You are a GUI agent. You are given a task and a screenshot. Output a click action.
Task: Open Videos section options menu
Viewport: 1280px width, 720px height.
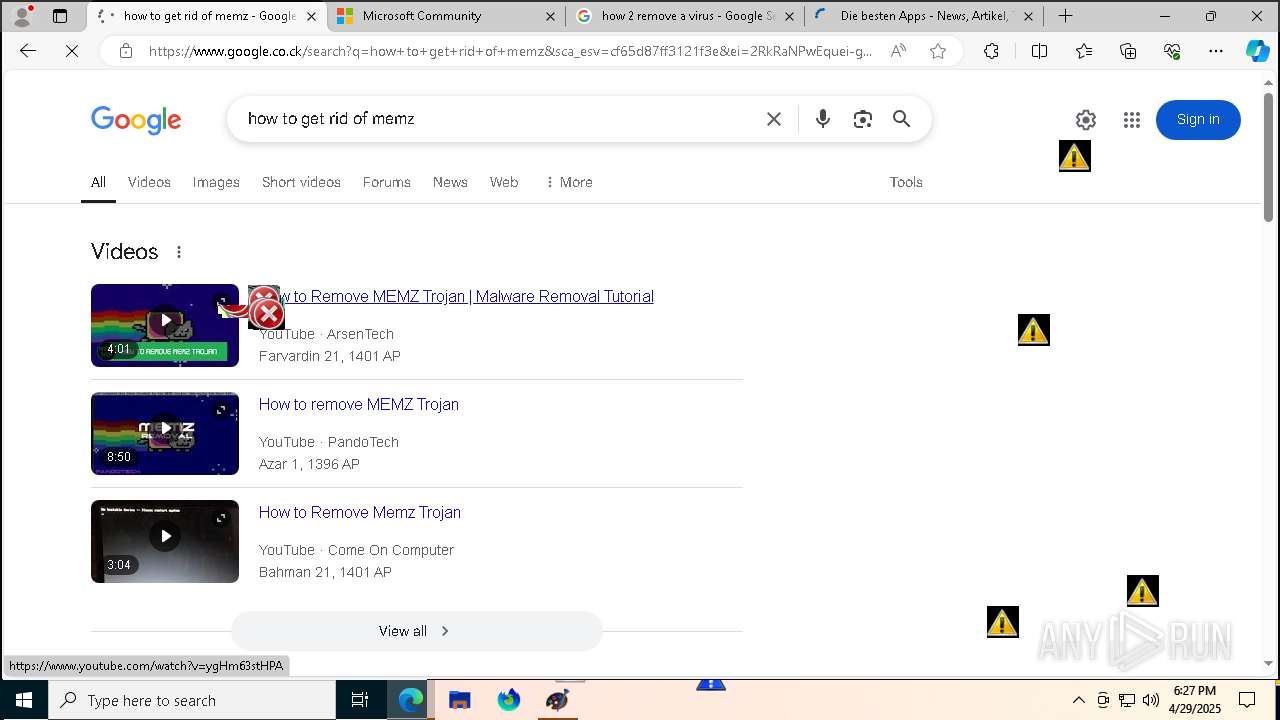point(179,252)
